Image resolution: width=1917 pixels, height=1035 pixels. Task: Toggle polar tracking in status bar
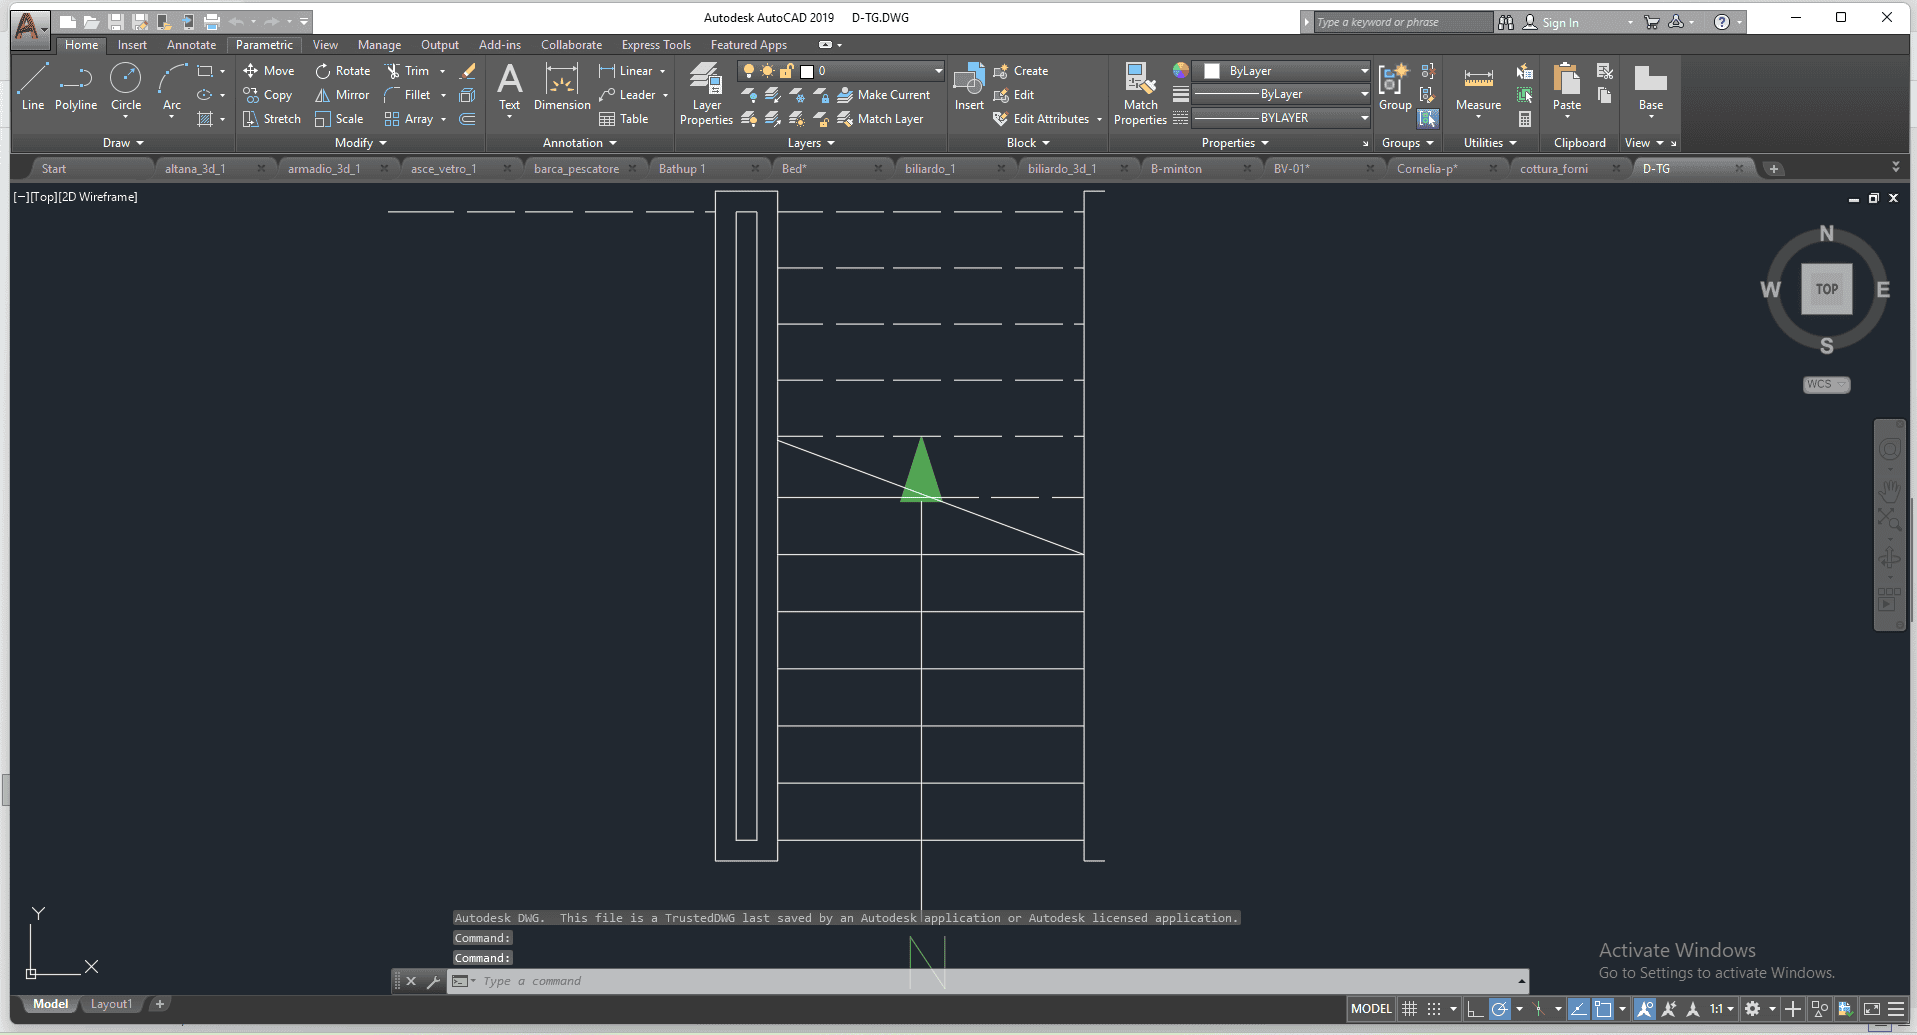click(1499, 1009)
